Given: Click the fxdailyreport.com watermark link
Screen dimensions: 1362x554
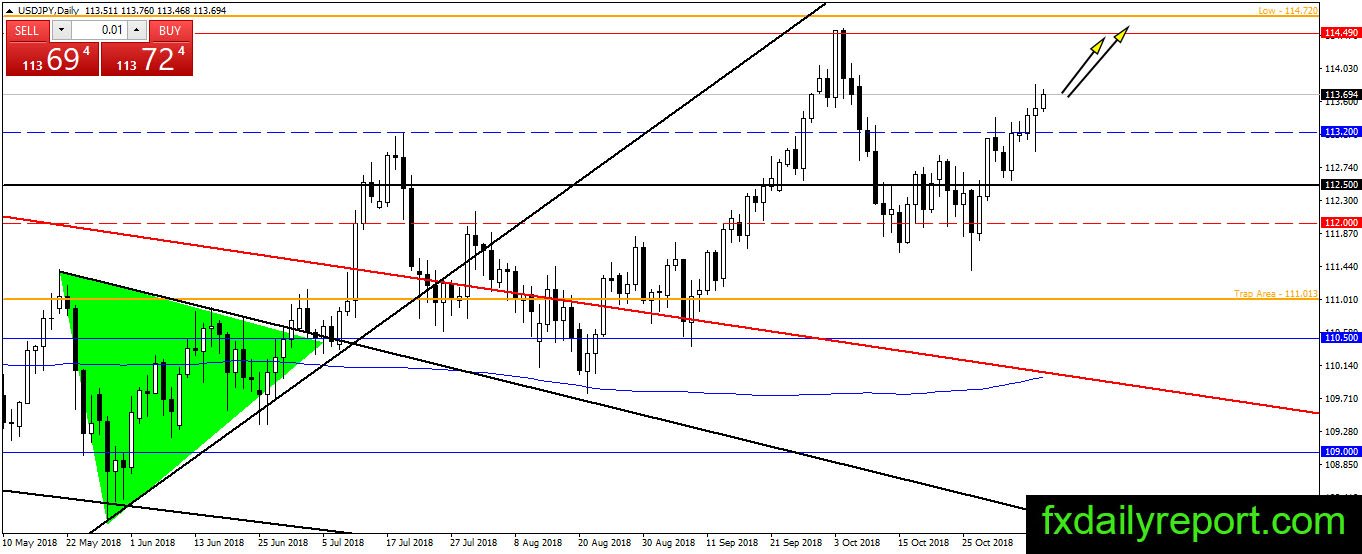Looking at the screenshot, I should click(x=1194, y=521).
